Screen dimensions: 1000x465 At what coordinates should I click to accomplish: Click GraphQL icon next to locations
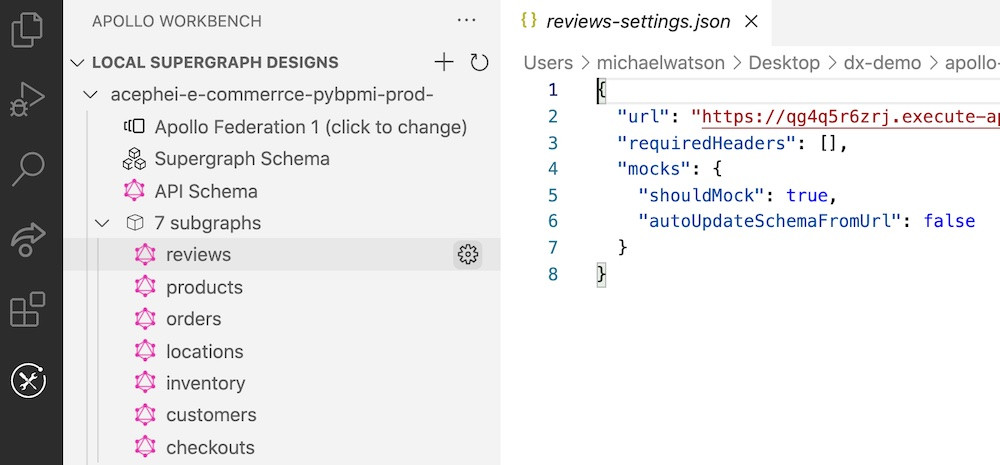click(145, 351)
